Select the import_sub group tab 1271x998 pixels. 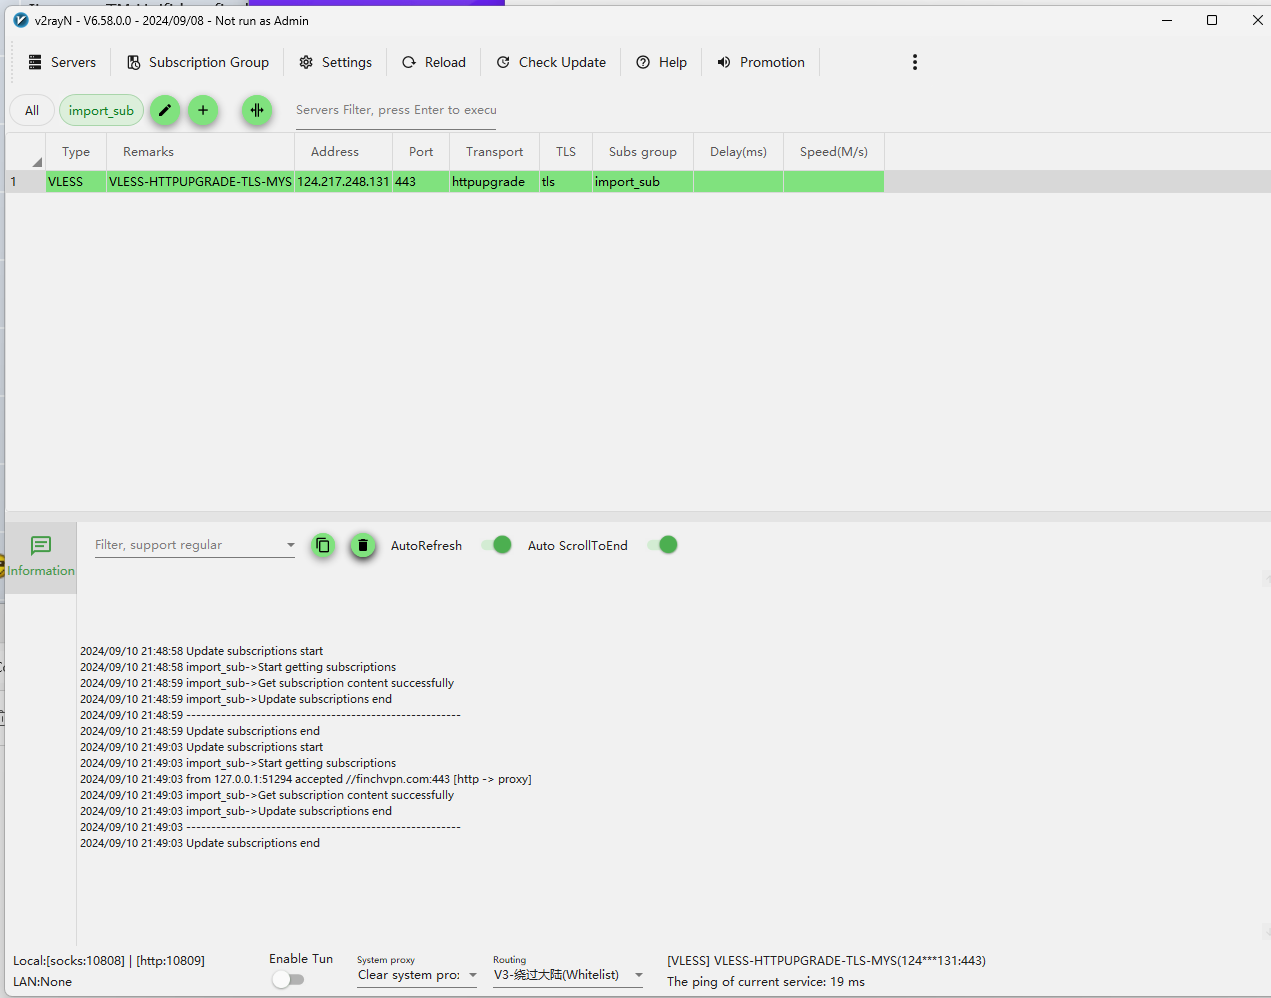click(x=101, y=110)
